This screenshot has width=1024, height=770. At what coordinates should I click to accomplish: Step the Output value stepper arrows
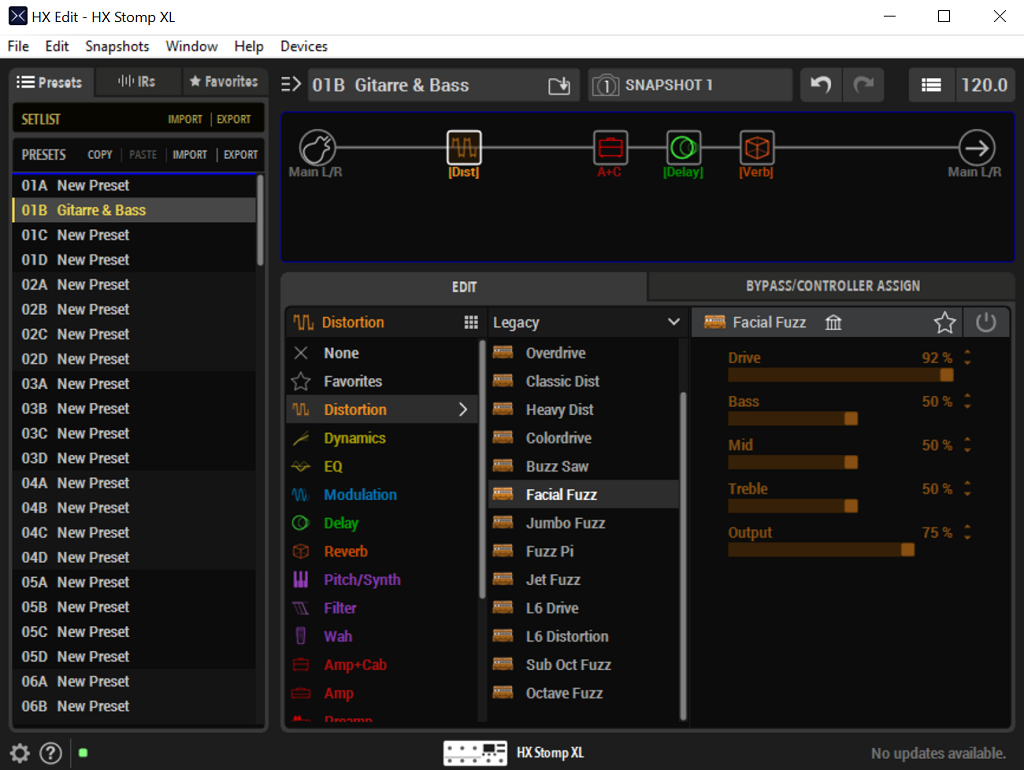[967, 532]
